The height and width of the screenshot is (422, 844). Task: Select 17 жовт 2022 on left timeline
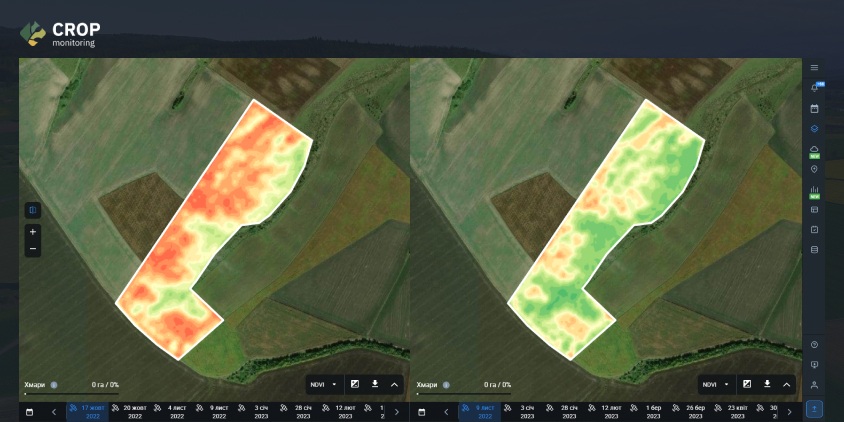pos(88,412)
